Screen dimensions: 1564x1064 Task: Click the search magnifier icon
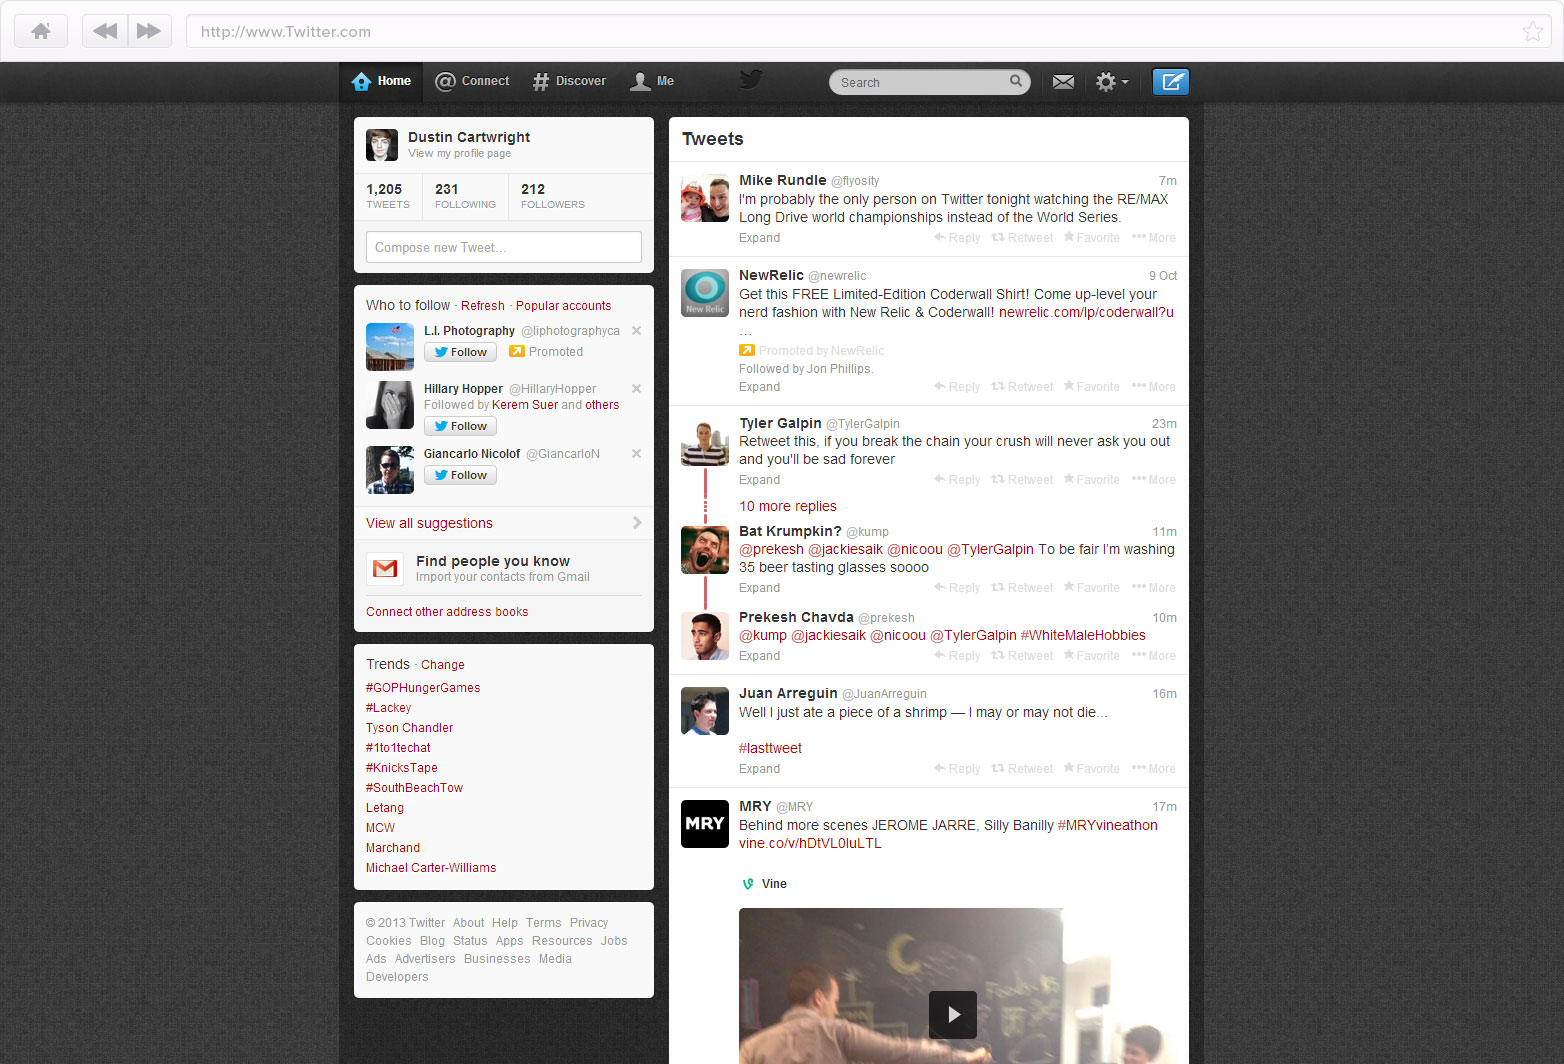tap(1016, 81)
